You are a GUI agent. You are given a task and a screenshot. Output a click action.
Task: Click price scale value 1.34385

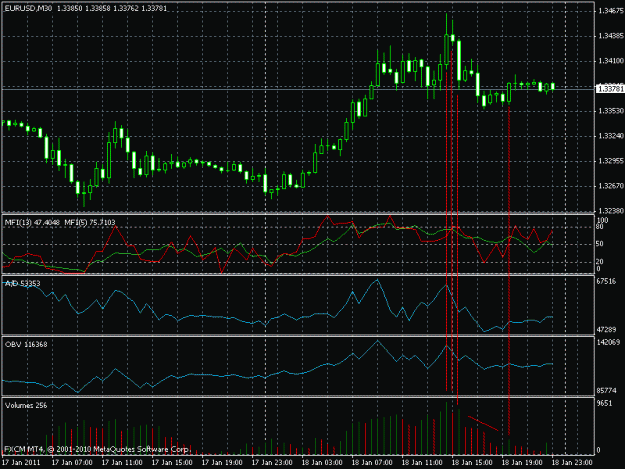coord(611,36)
